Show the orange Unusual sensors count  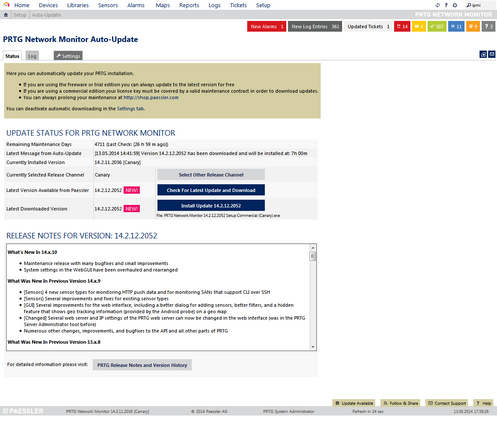[x=473, y=27]
